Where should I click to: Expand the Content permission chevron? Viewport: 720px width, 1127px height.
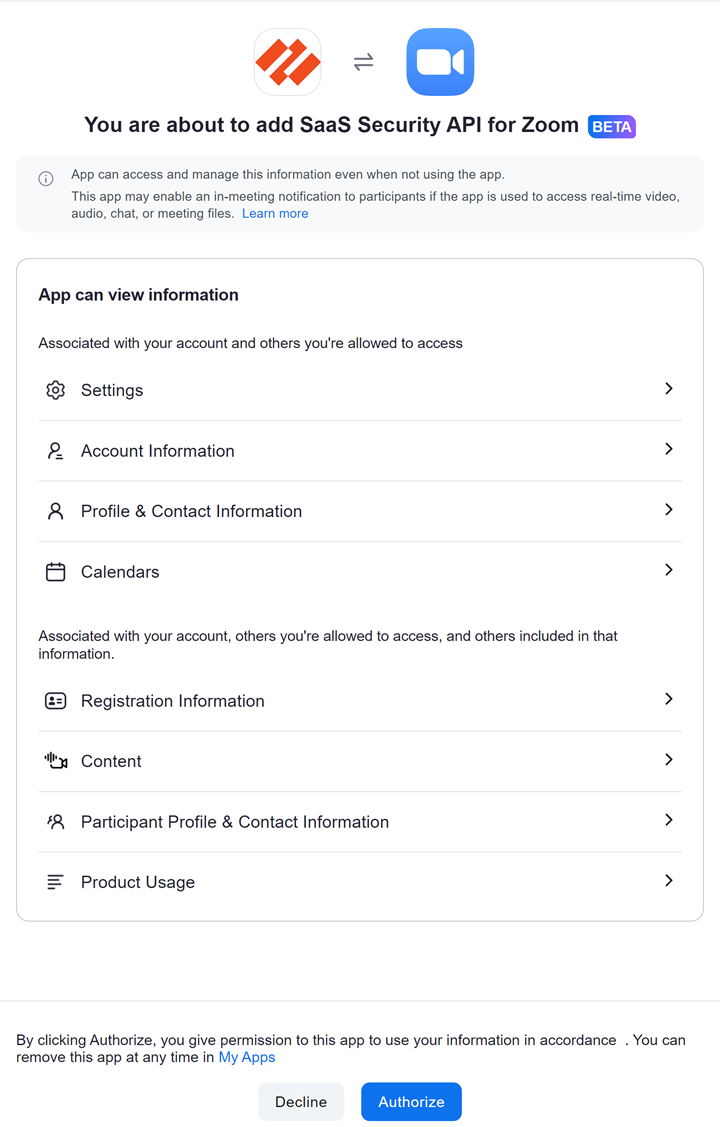669,759
